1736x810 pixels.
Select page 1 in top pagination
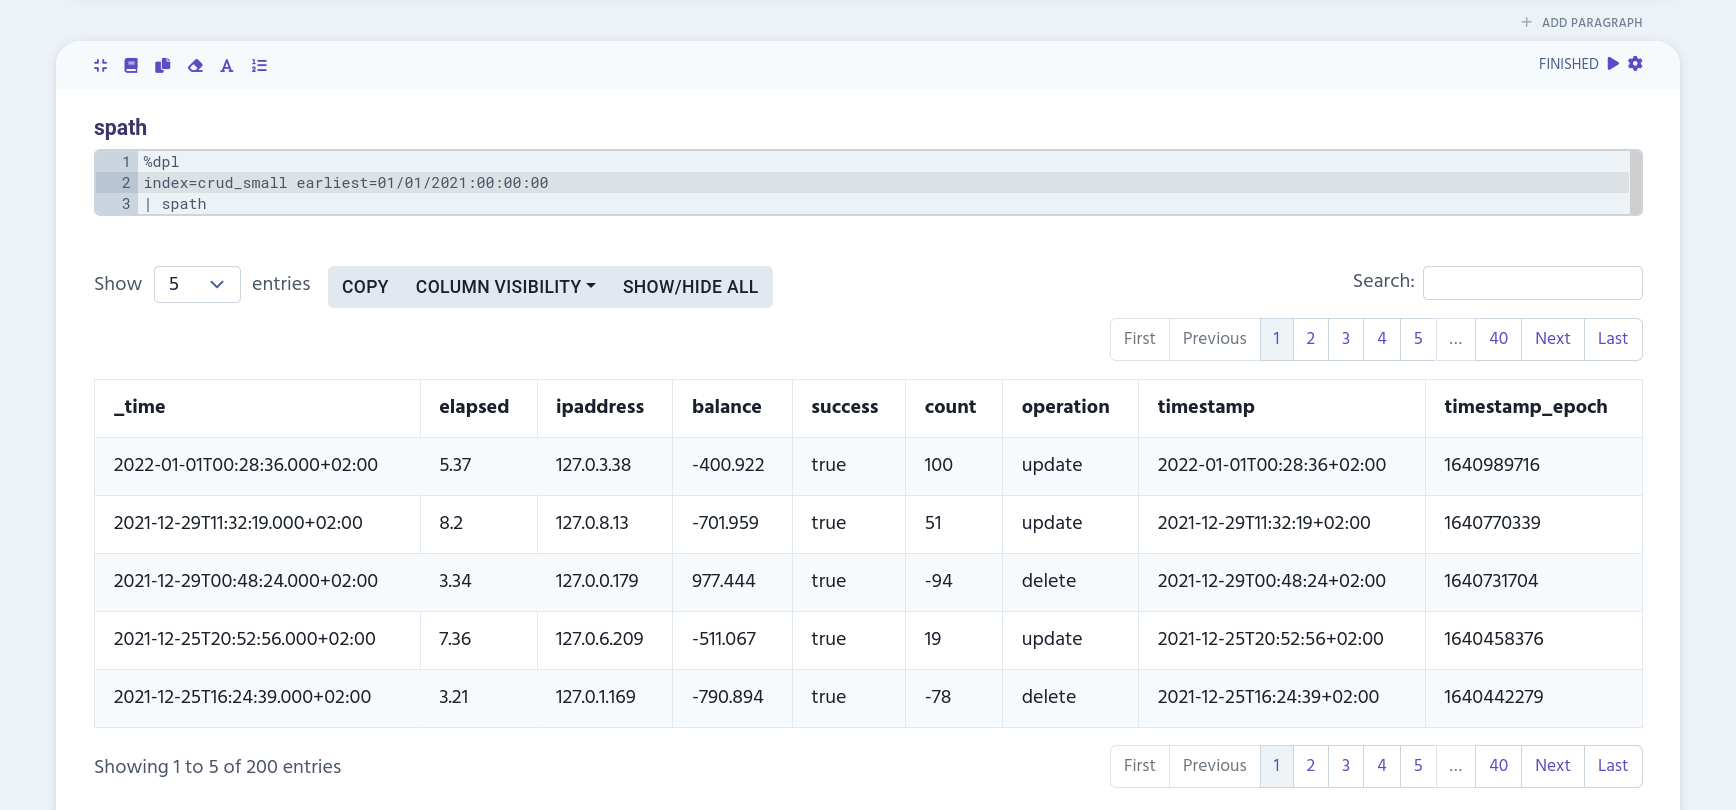tap(1276, 339)
